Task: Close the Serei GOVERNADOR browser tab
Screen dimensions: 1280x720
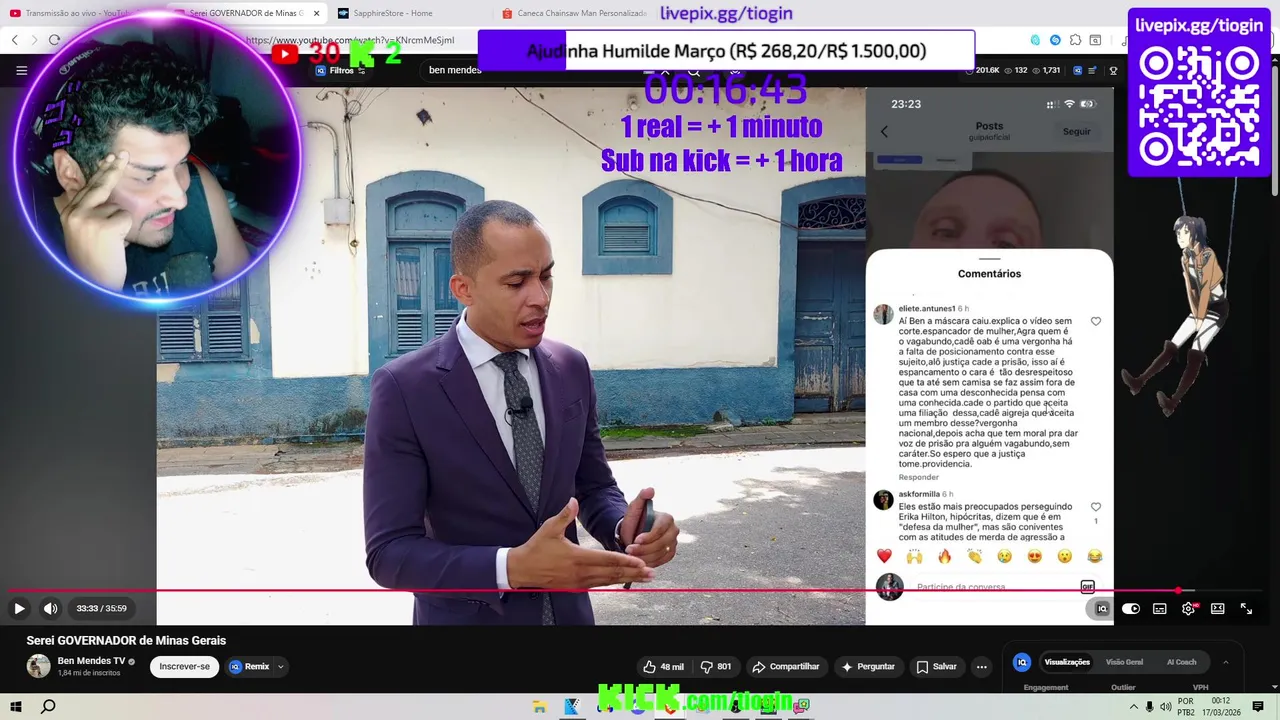Action: [x=317, y=13]
